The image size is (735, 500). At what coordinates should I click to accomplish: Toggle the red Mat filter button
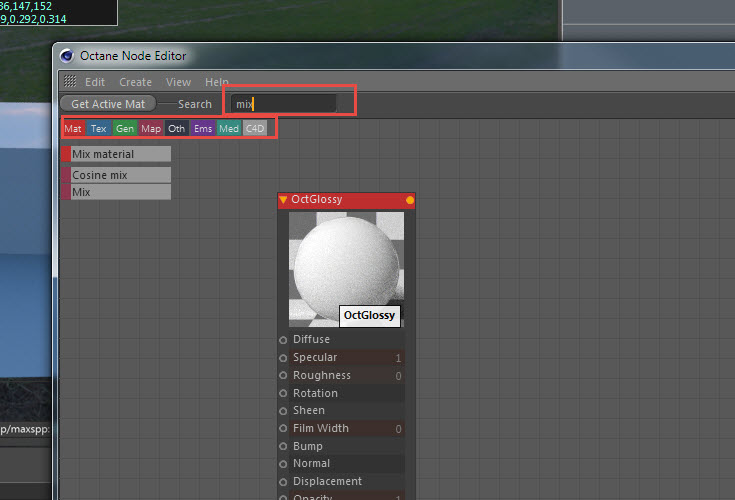(x=73, y=128)
